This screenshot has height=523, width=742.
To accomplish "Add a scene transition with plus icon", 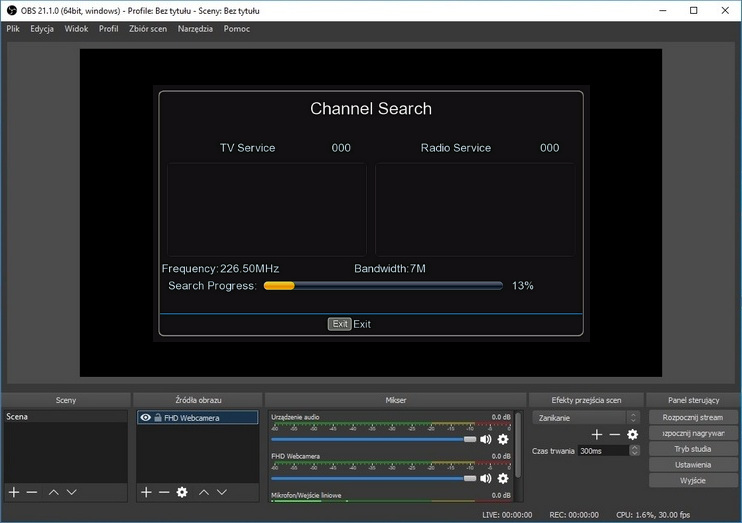I will tap(597, 434).
